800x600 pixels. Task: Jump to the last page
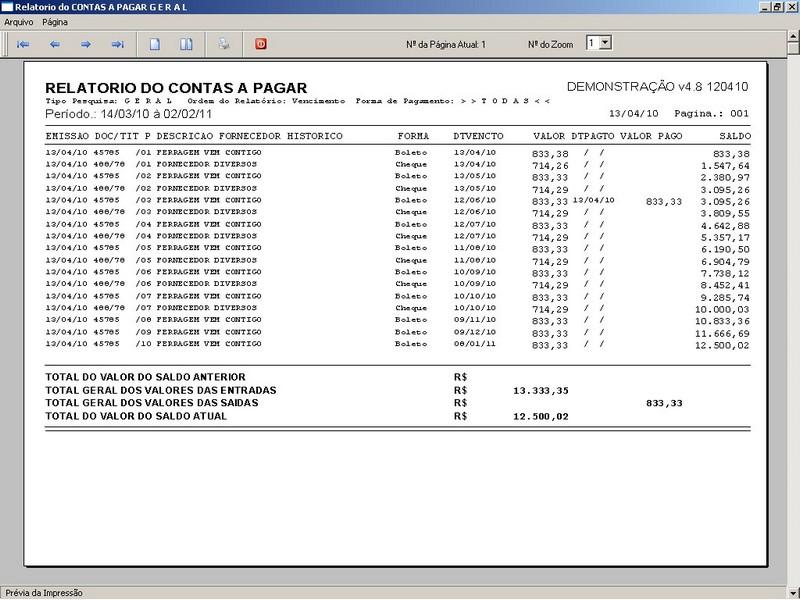click(117, 44)
